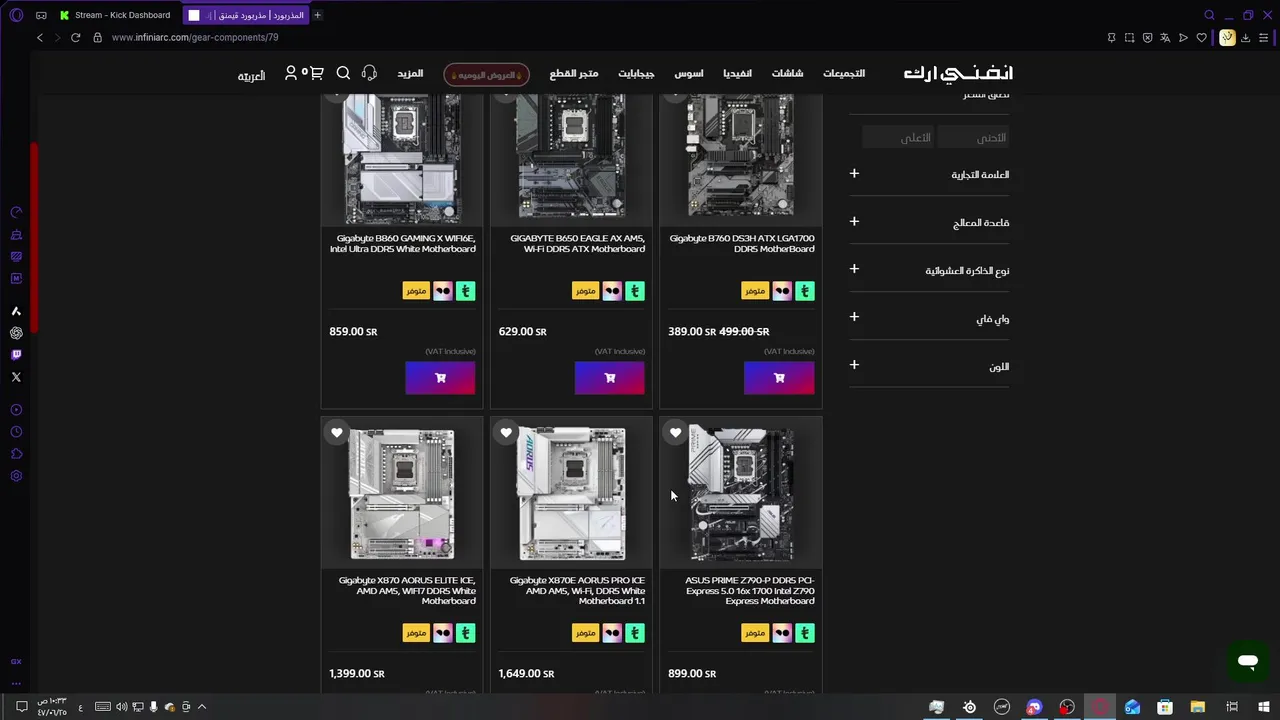Screen dimensions: 1280x720
Task: Add Gigabyte B760 DS3H motherboard to cart
Action: [x=779, y=378]
